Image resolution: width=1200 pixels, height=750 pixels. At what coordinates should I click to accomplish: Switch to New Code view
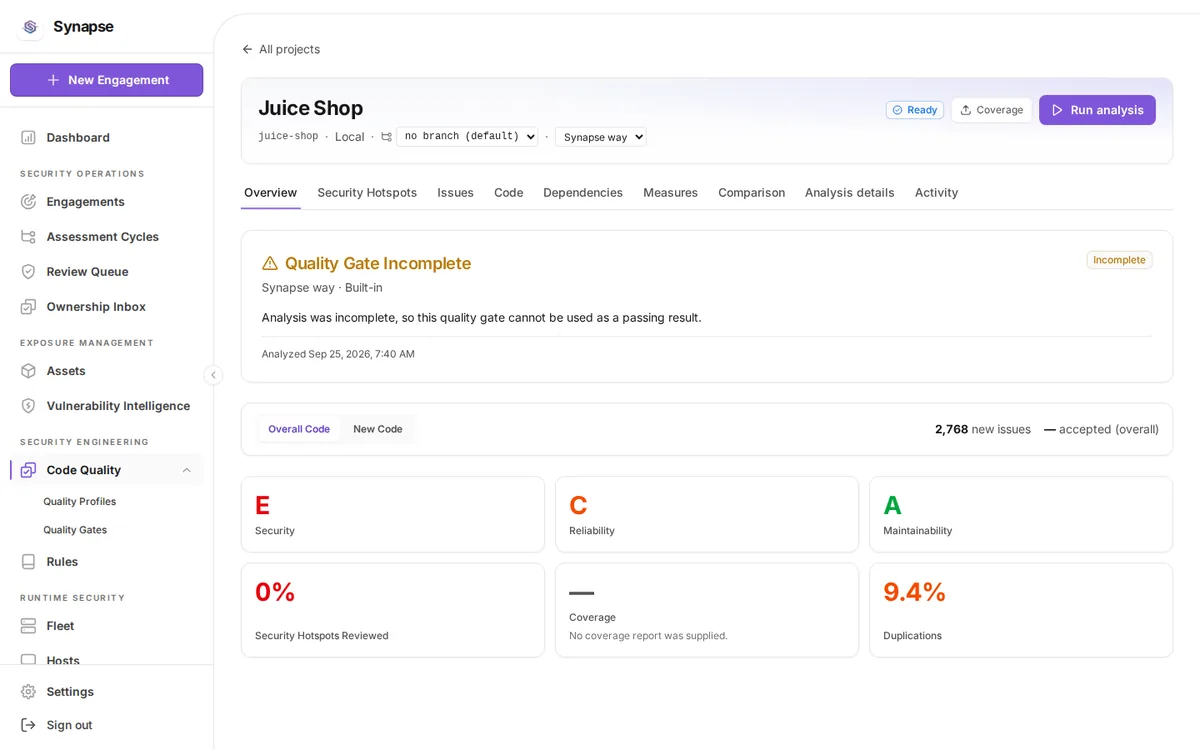(378, 429)
